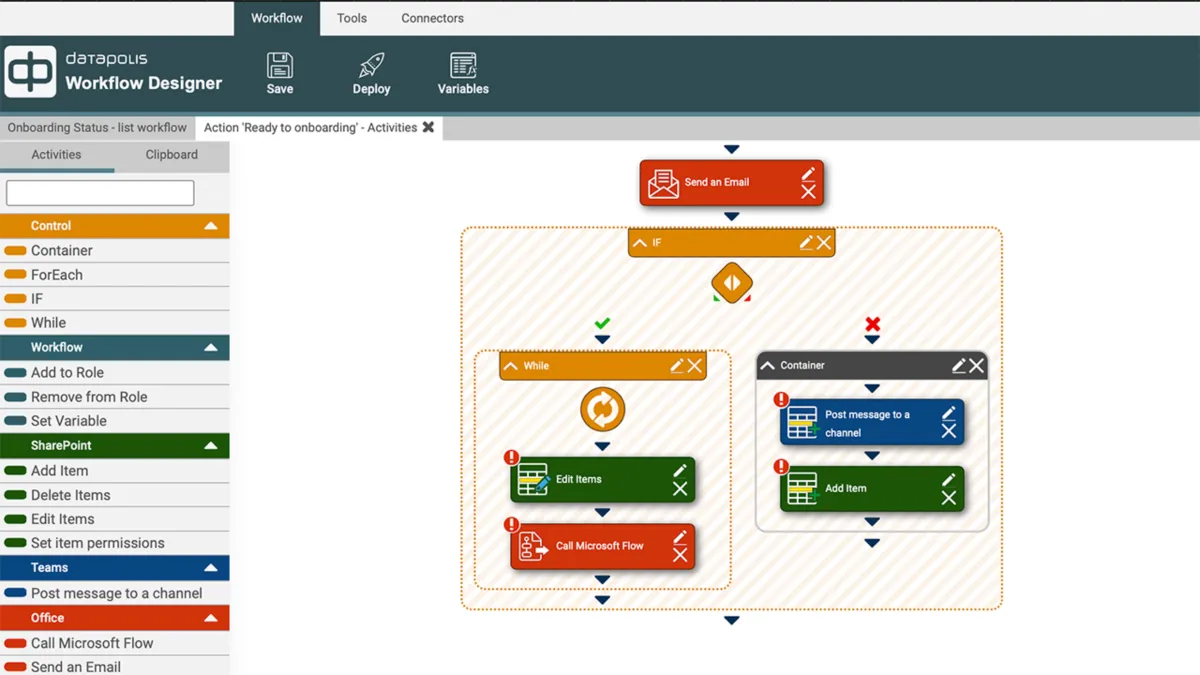
Task: Open the Variables toolbar icon
Action: (x=463, y=66)
